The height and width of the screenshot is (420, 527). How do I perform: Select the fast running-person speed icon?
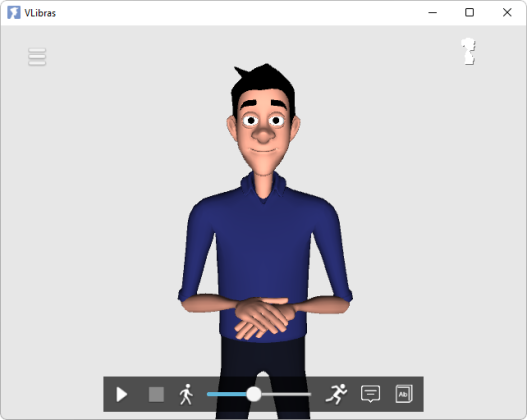(x=336, y=394)
